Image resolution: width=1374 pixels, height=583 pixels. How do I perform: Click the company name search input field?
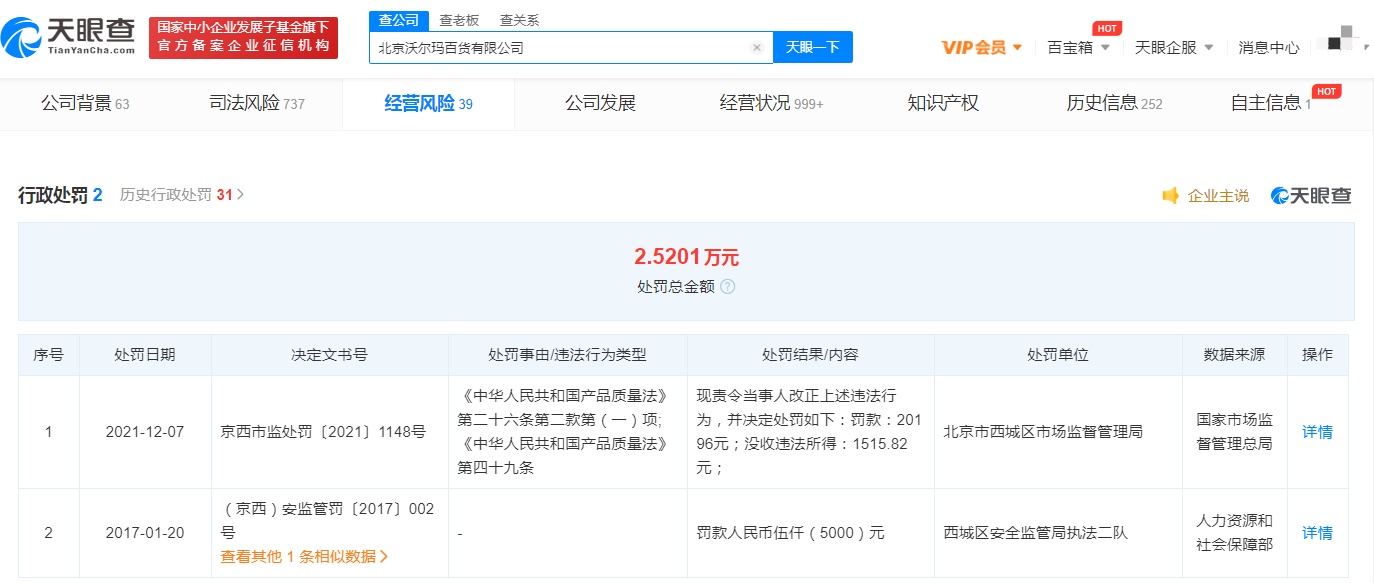pyautogui.click(x=560, y=47)
